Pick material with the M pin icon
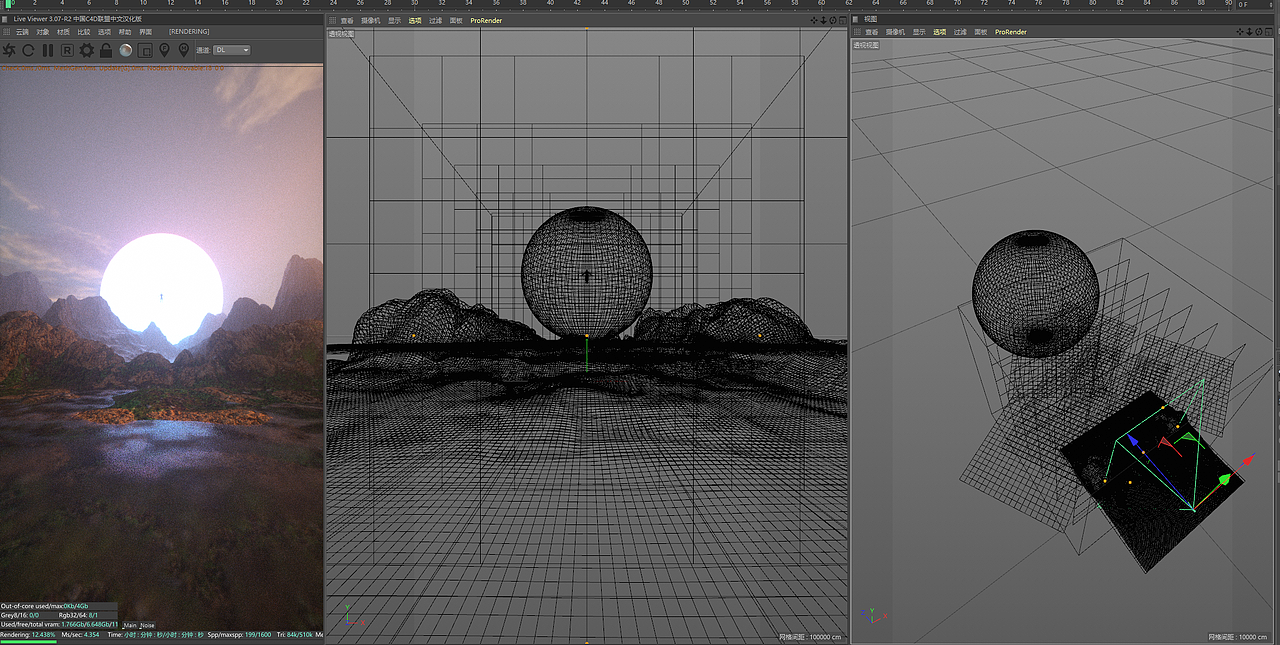 pyautogui.click(x=183, y=50)
